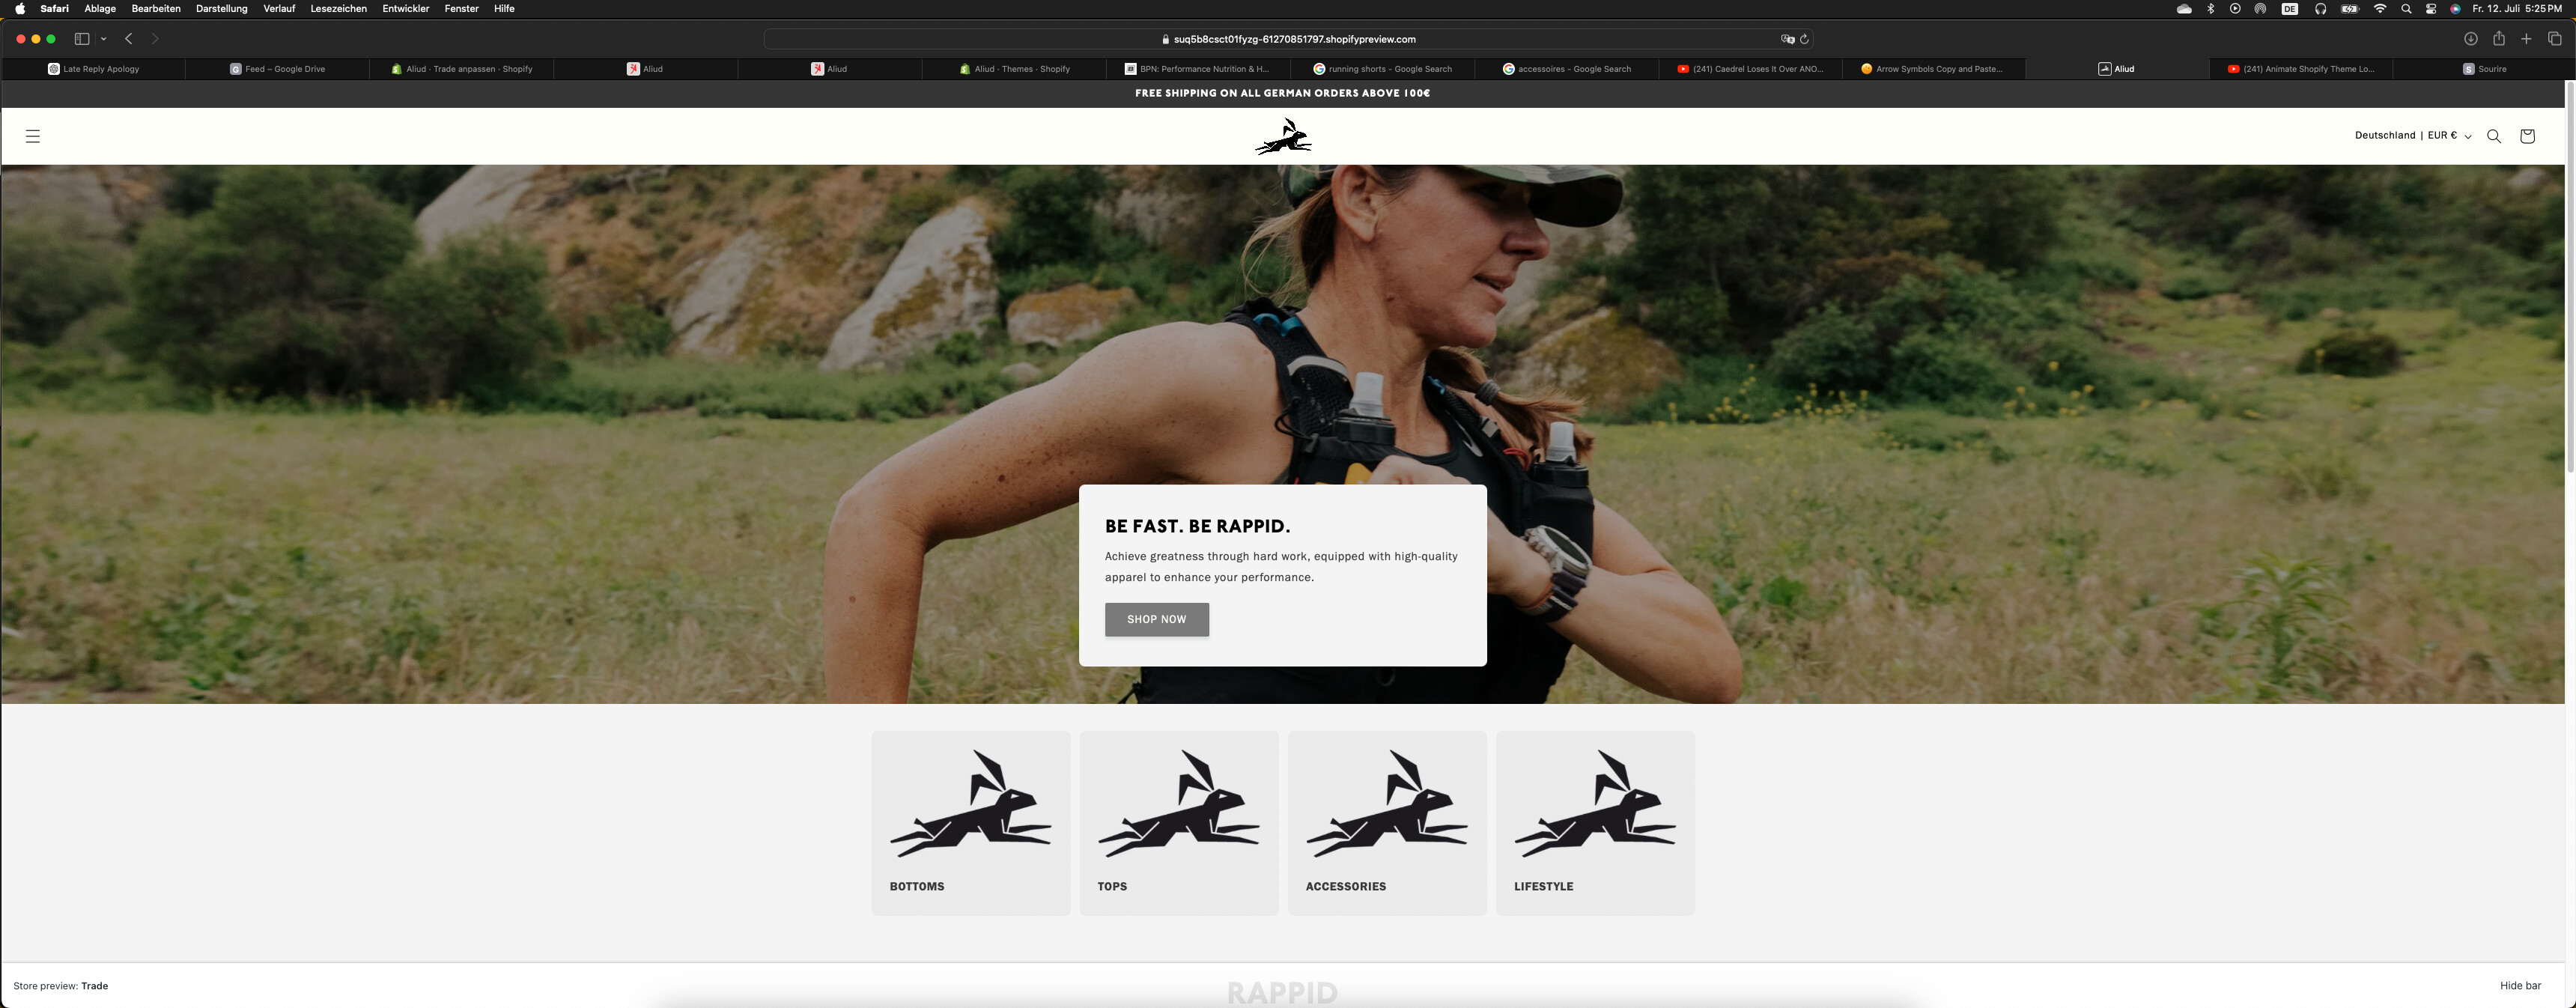Screen dimensions: 2576x1008
Task: Open the hamburger navigation menu
Action: [33, 136]
